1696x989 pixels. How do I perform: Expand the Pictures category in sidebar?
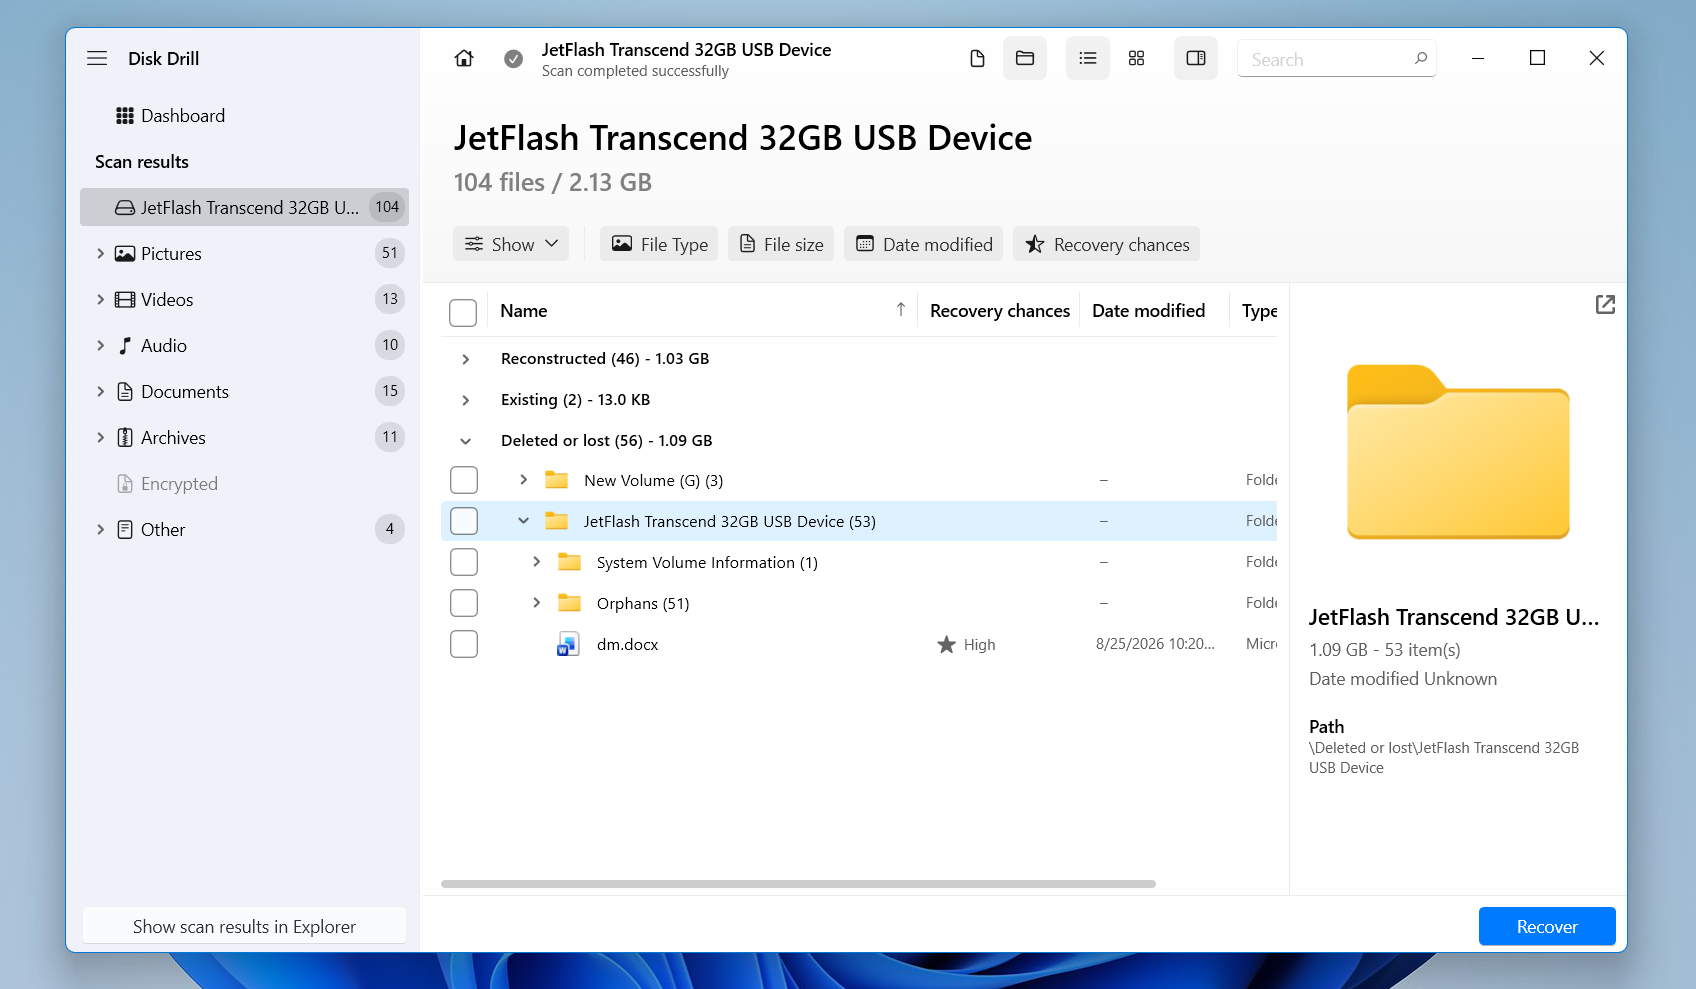tap(100, 254)
